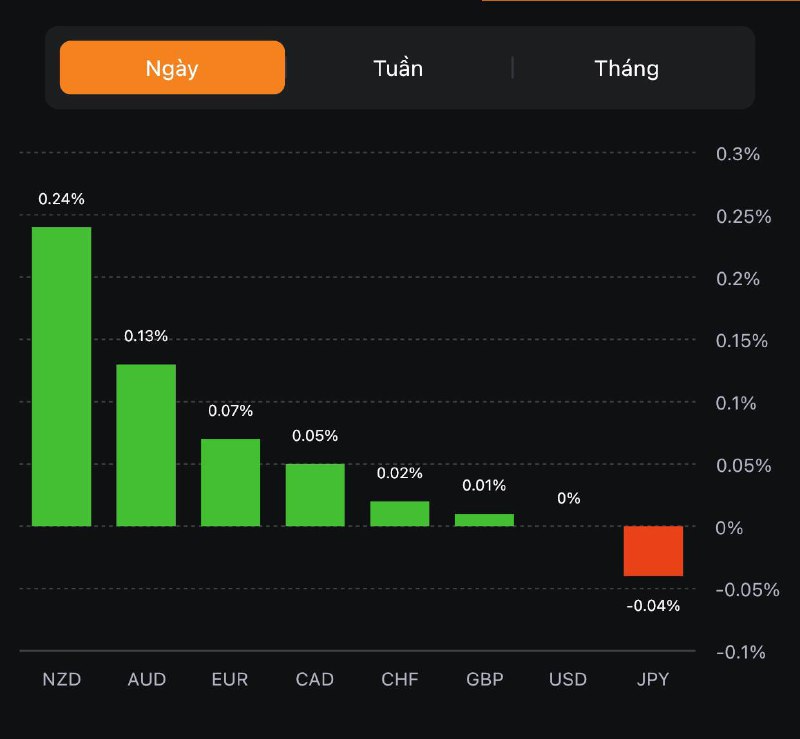
Task: Select the JPY currency axis label
Action: pyautogui.click(x=653, y=680)
